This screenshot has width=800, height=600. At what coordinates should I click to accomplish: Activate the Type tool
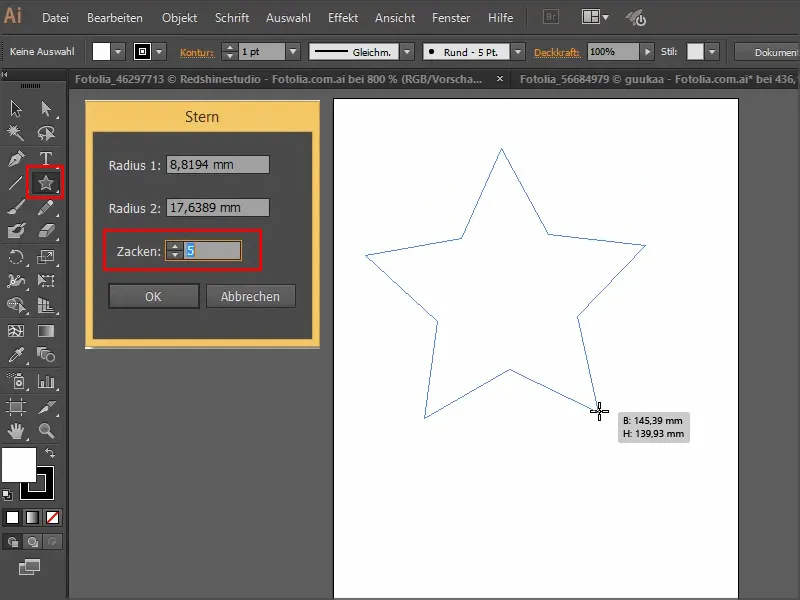(x=46, y=158)
